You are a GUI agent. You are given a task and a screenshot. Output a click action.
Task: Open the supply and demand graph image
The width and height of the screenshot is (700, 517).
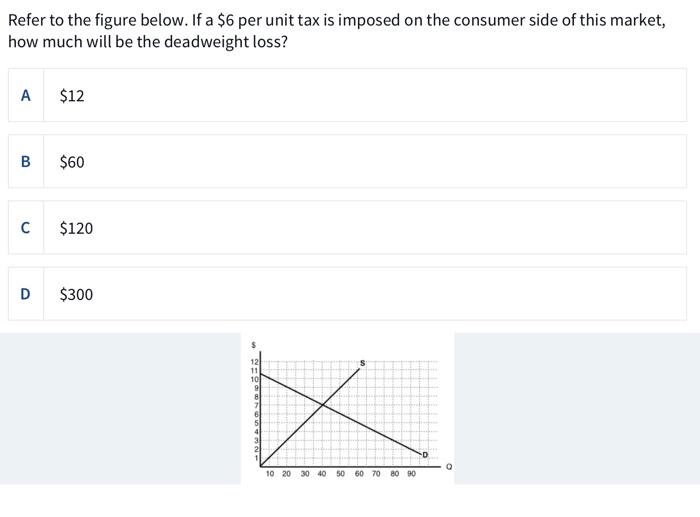coord(347,409)
